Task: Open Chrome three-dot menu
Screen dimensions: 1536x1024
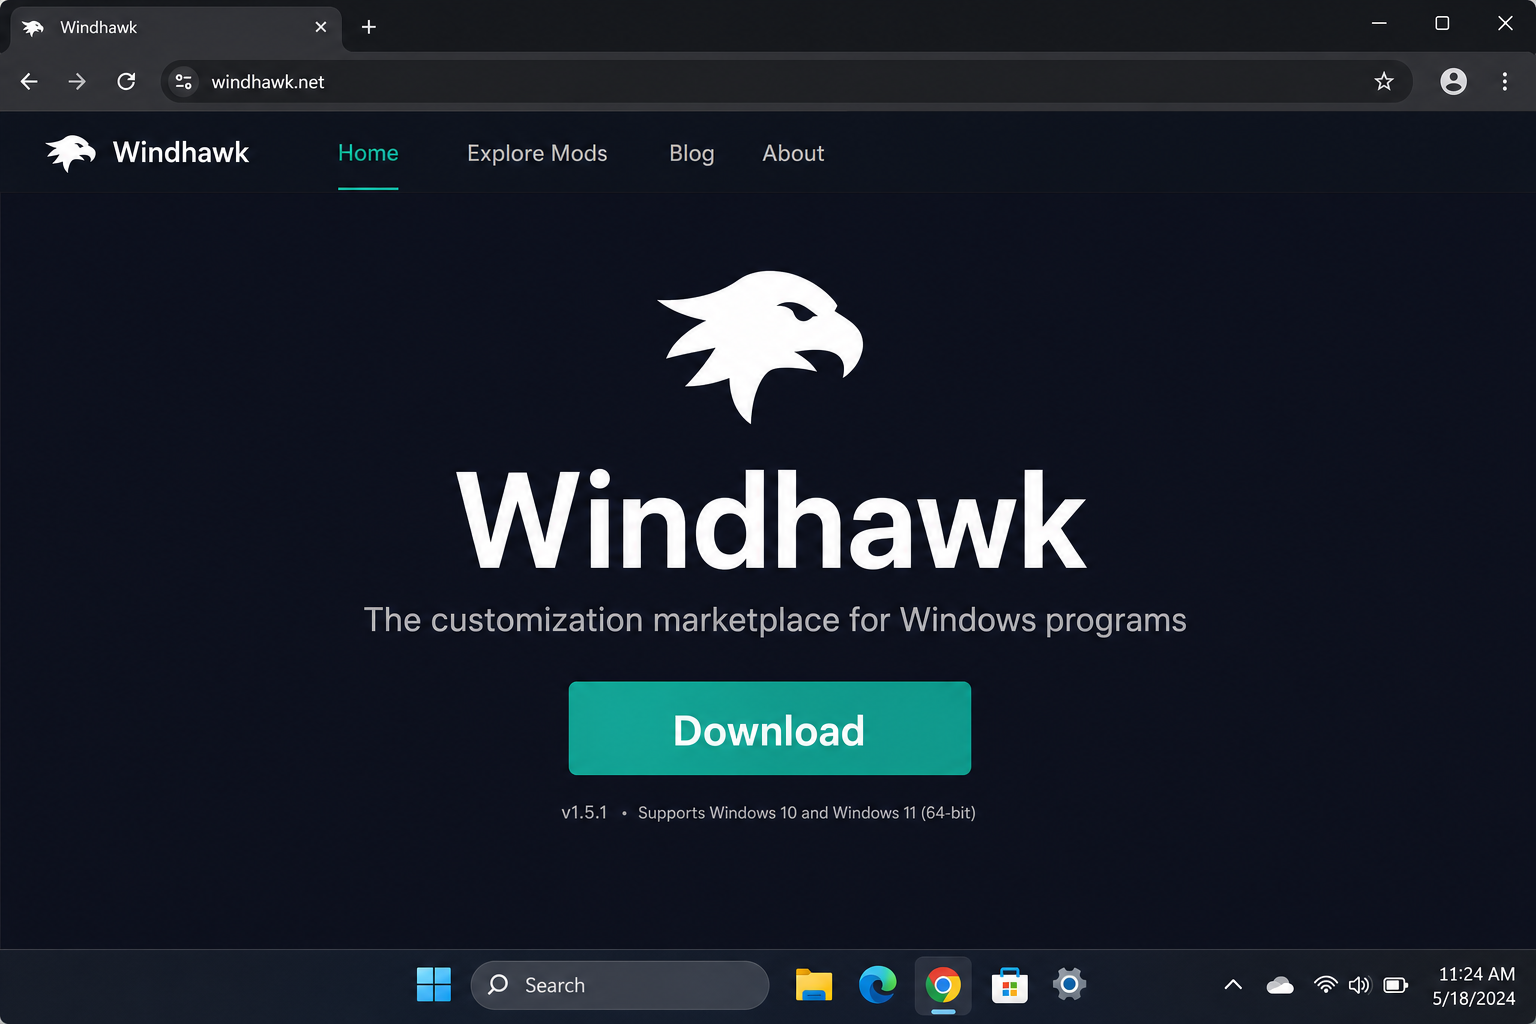Action: point(1504,81)
